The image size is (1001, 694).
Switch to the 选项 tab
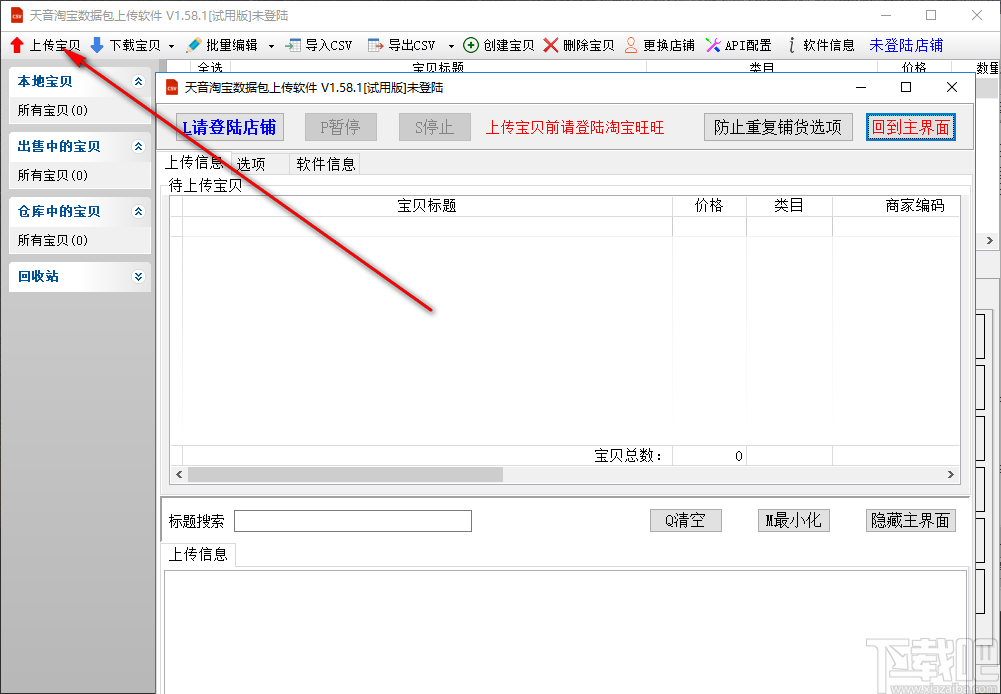260,164
